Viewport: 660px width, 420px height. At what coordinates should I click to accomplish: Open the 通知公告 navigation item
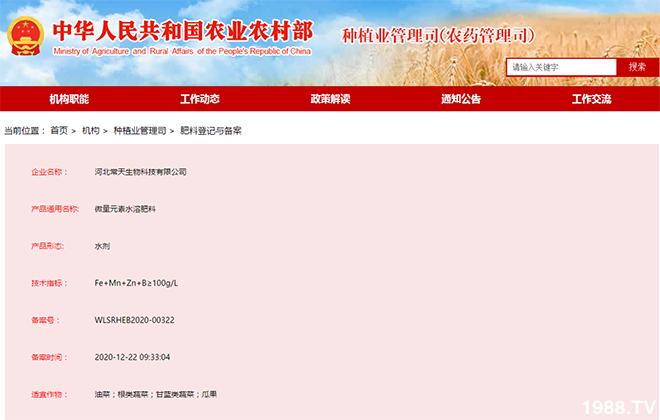[461, 99]
